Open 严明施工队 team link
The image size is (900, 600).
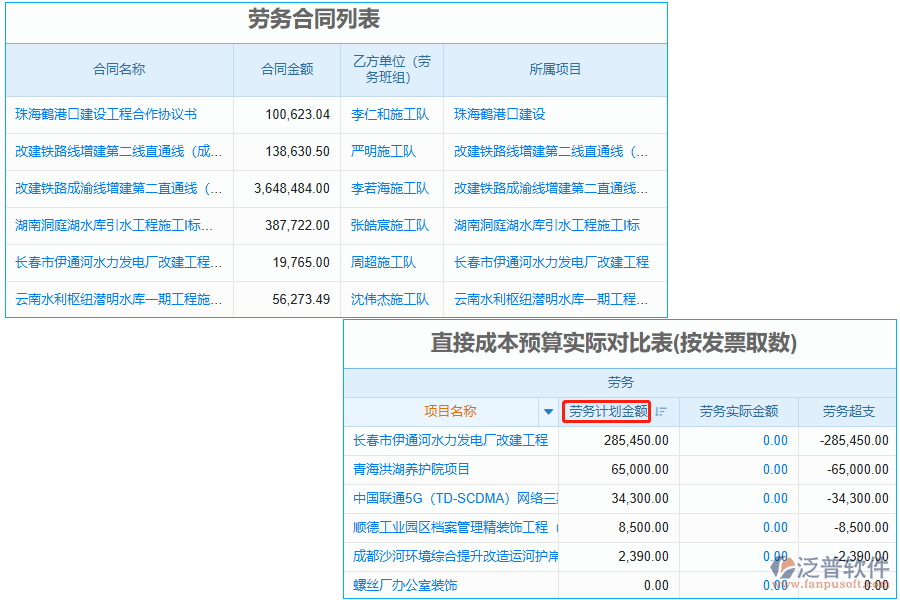click(x=383, y=152)
